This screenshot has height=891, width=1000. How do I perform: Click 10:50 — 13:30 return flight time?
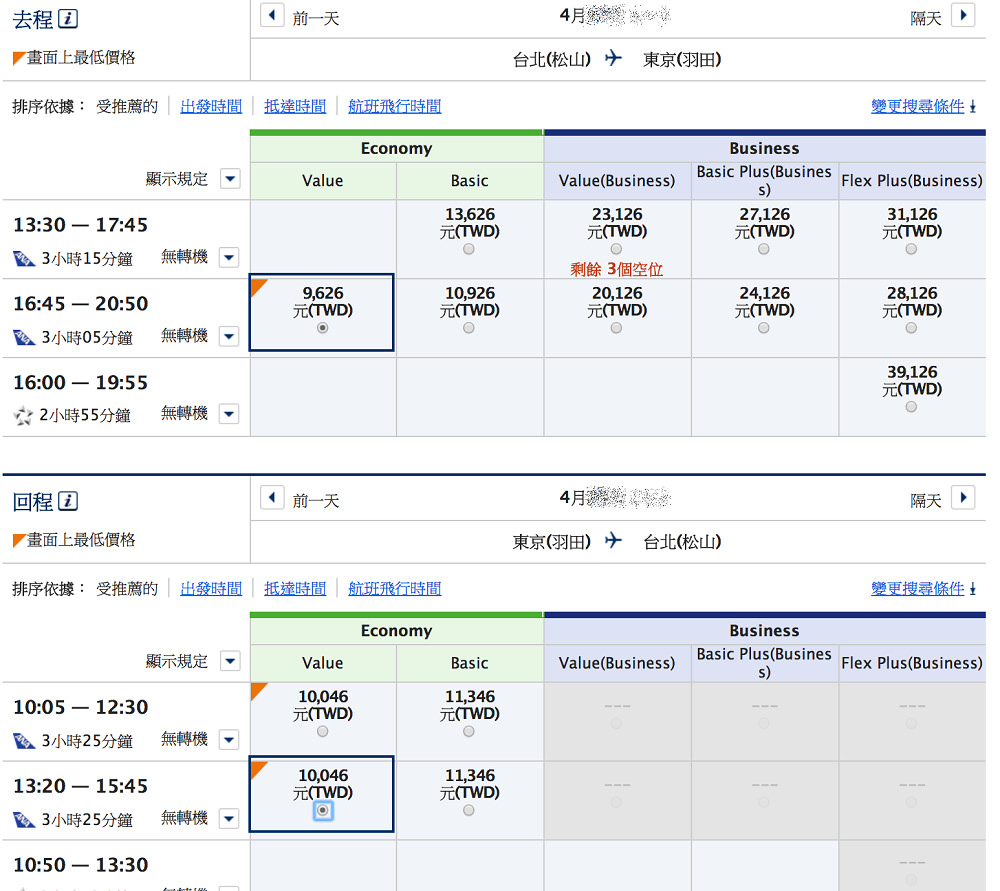click(80, 865)
